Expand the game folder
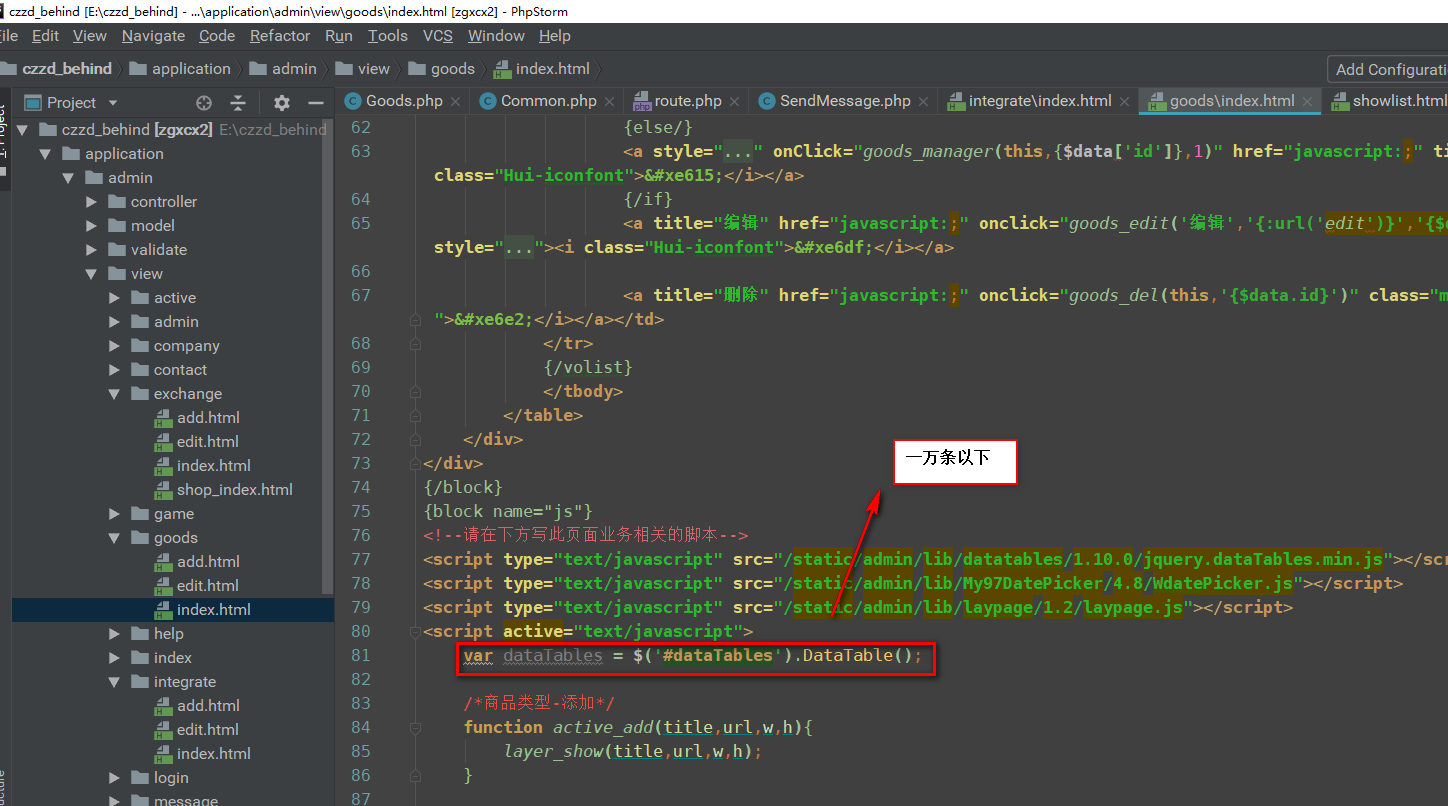Screen dimensions: 1448x806 [x=115, y=514]
